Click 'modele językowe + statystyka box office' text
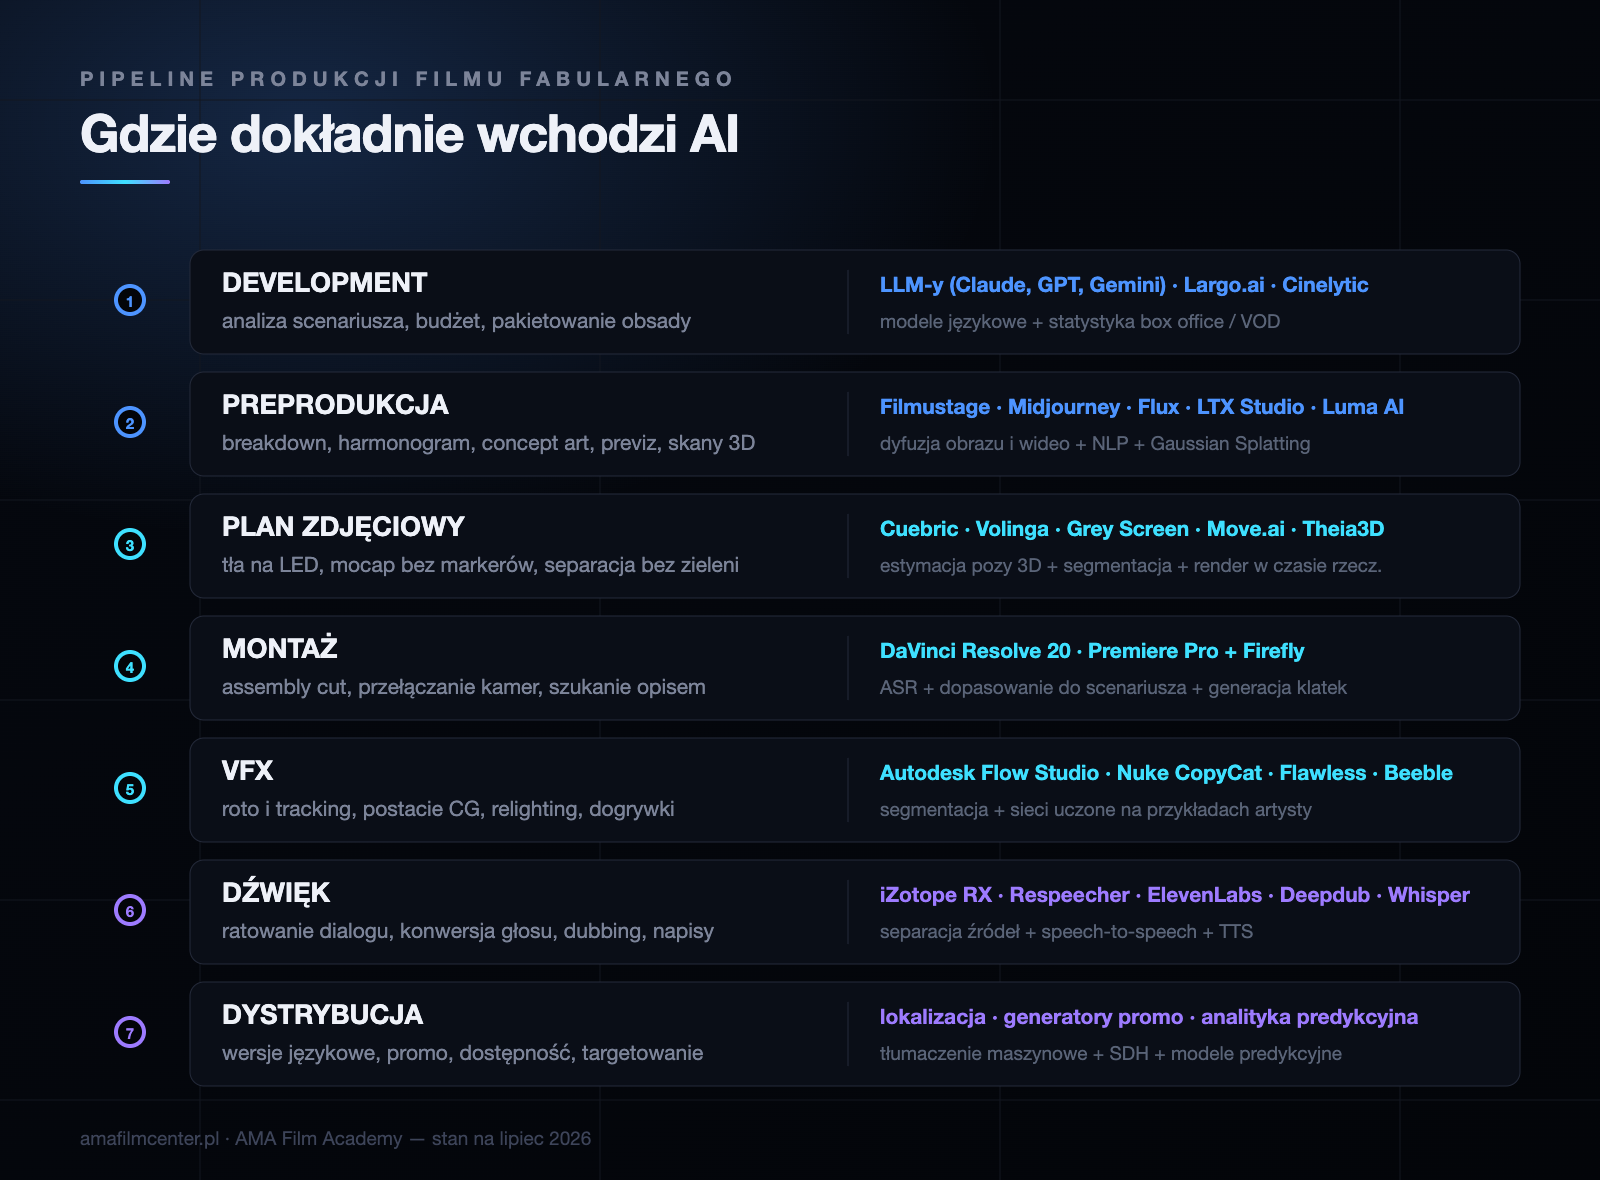Viewport: 1600px width, 1180px height. click(x=1052, y=321)
